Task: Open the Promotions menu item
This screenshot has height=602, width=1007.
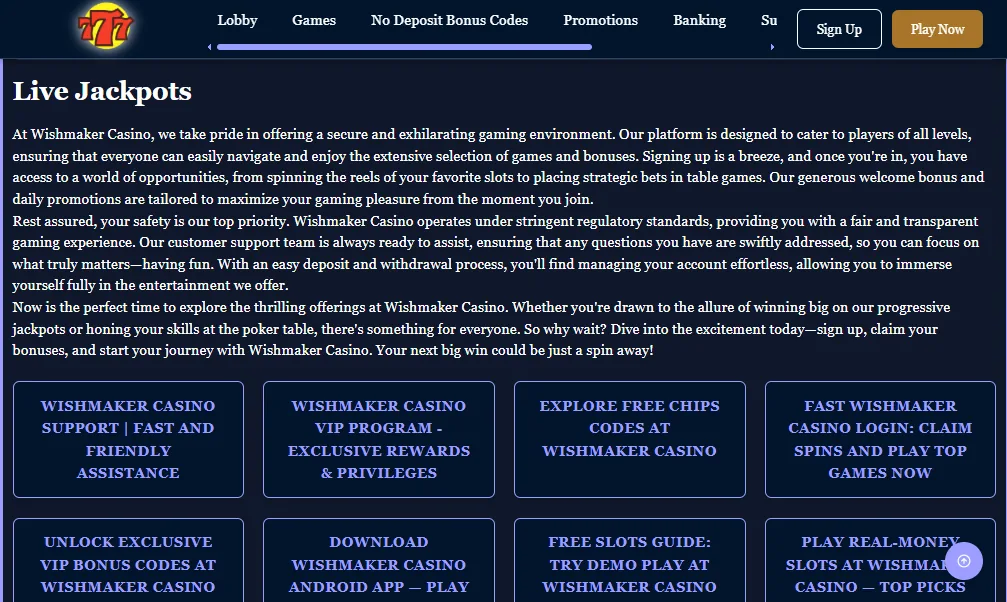Action: (600, 20)
